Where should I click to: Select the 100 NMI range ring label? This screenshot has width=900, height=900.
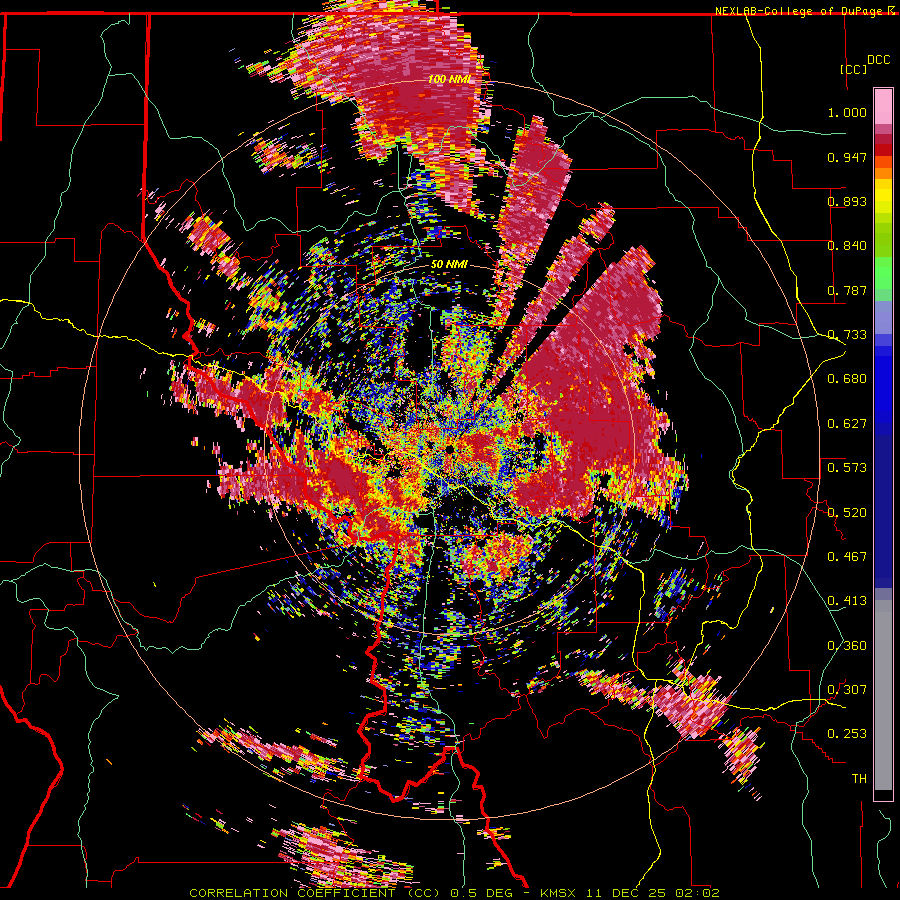pyautogui.click(x=448, y=79)
